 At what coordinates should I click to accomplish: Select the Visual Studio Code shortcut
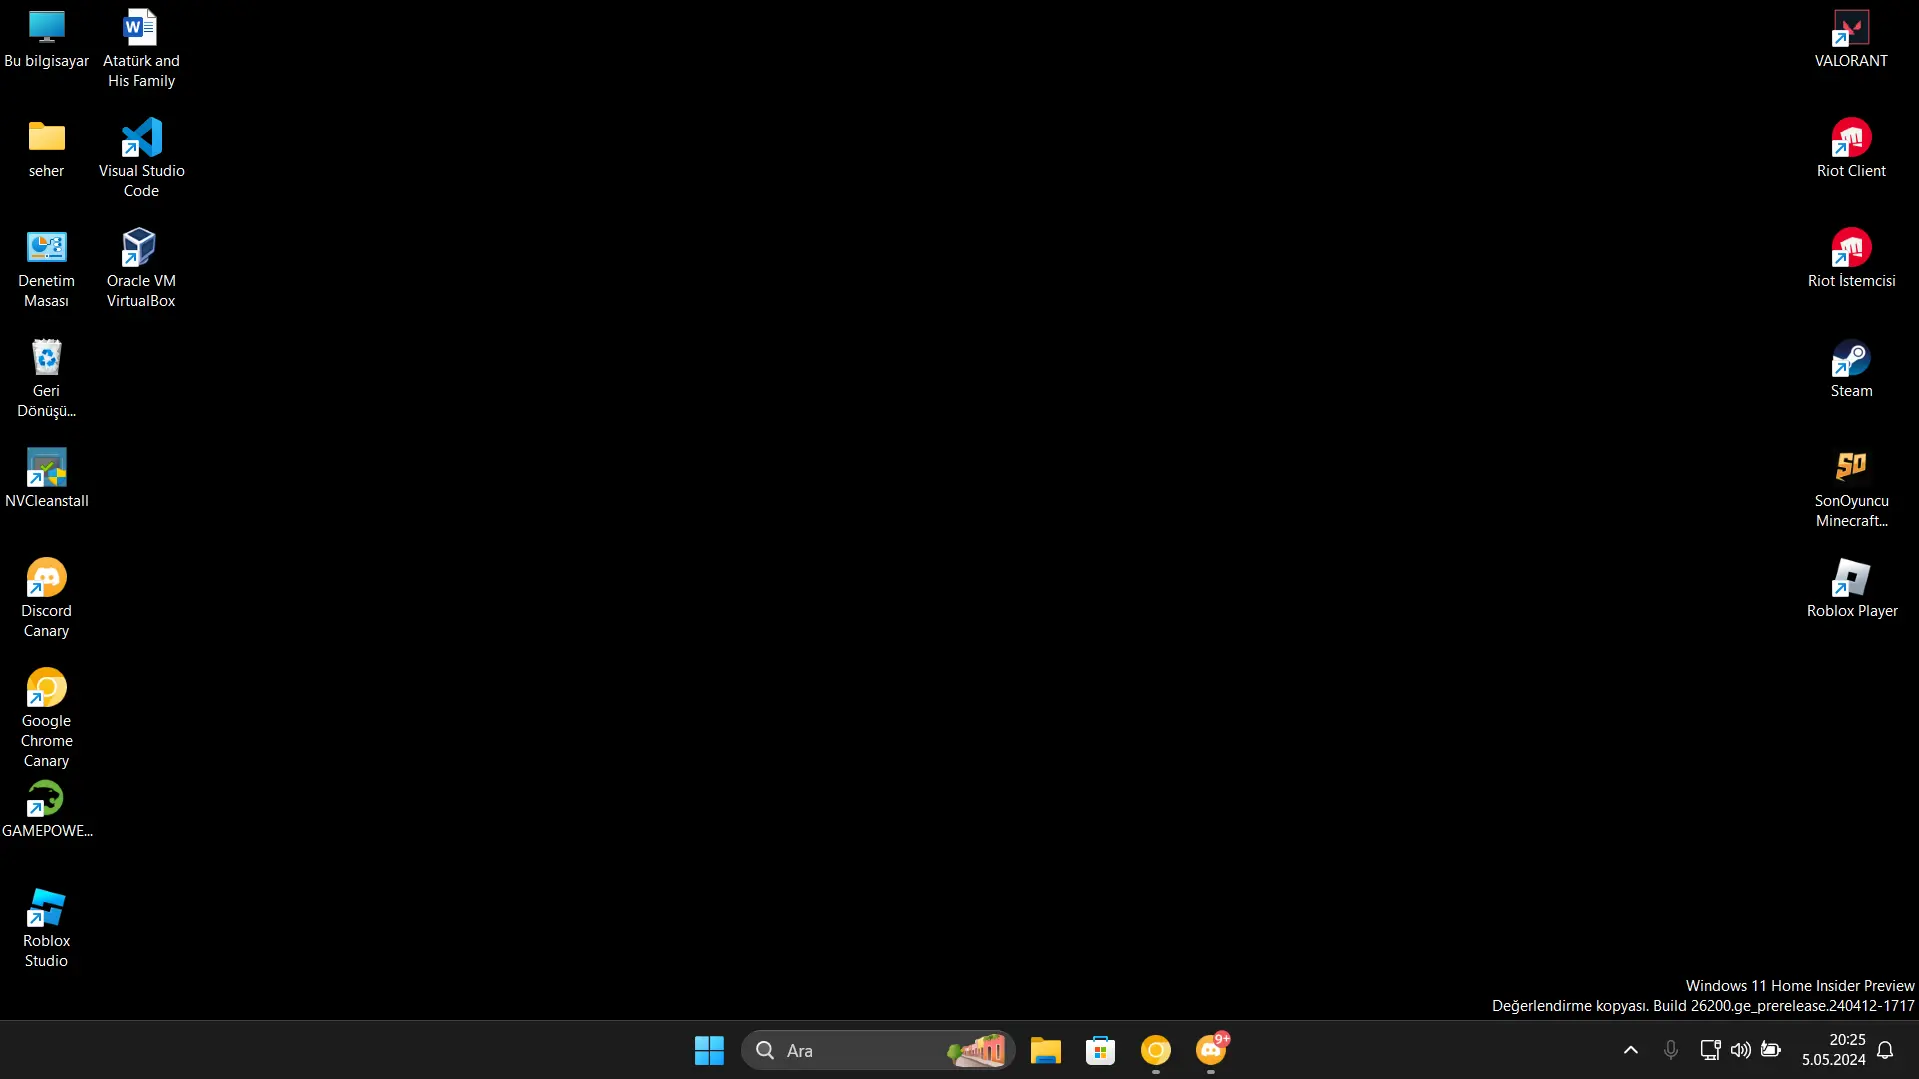click(x=141, y=159)
